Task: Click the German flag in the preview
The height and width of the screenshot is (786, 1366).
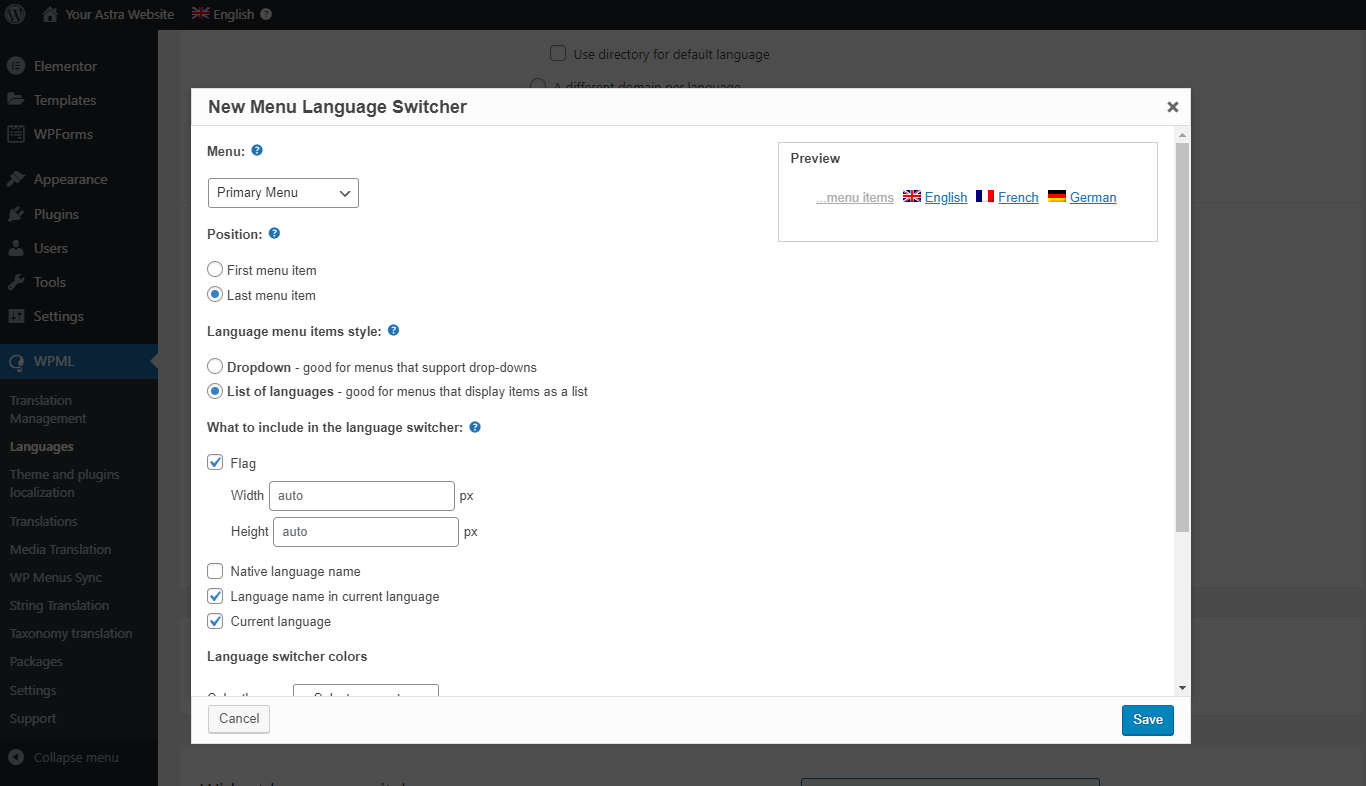Action: coord(1057,196)
